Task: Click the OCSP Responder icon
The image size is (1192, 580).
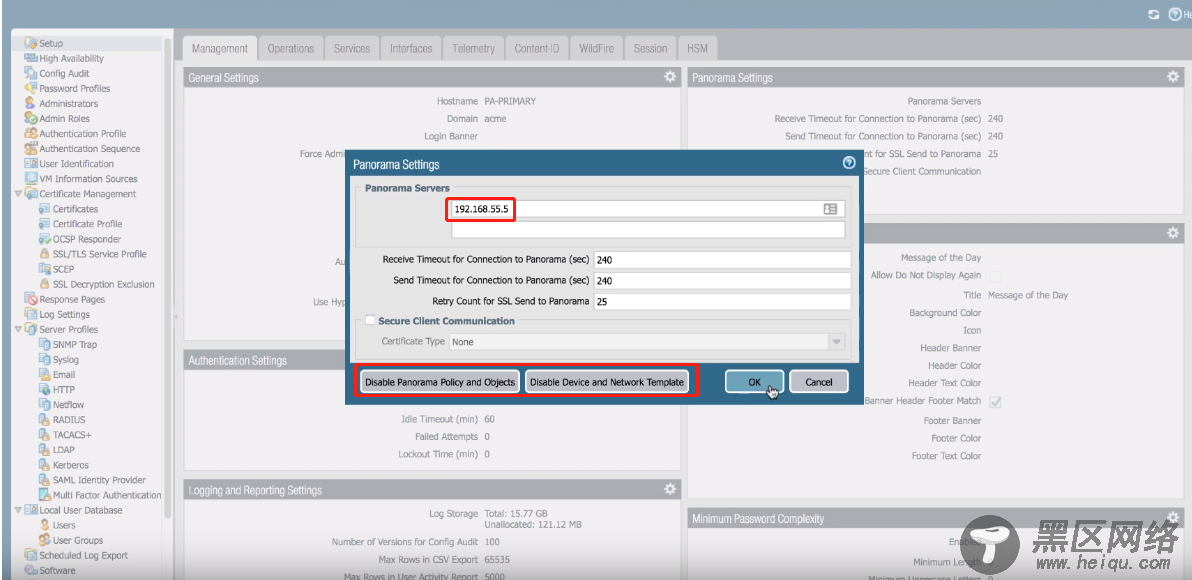Action: (x=45, y=239)
